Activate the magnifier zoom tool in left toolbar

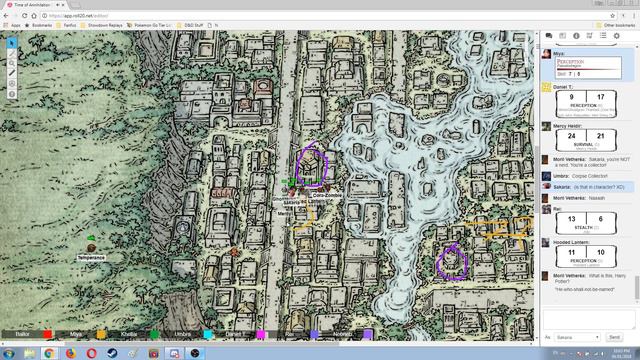[12, 63]
